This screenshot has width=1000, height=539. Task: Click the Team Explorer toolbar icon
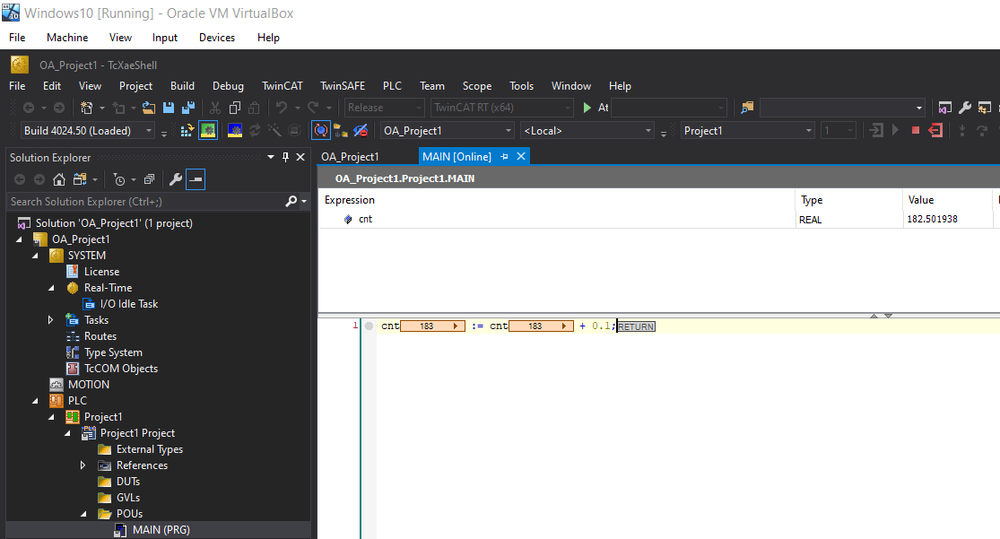pos(985,108)
